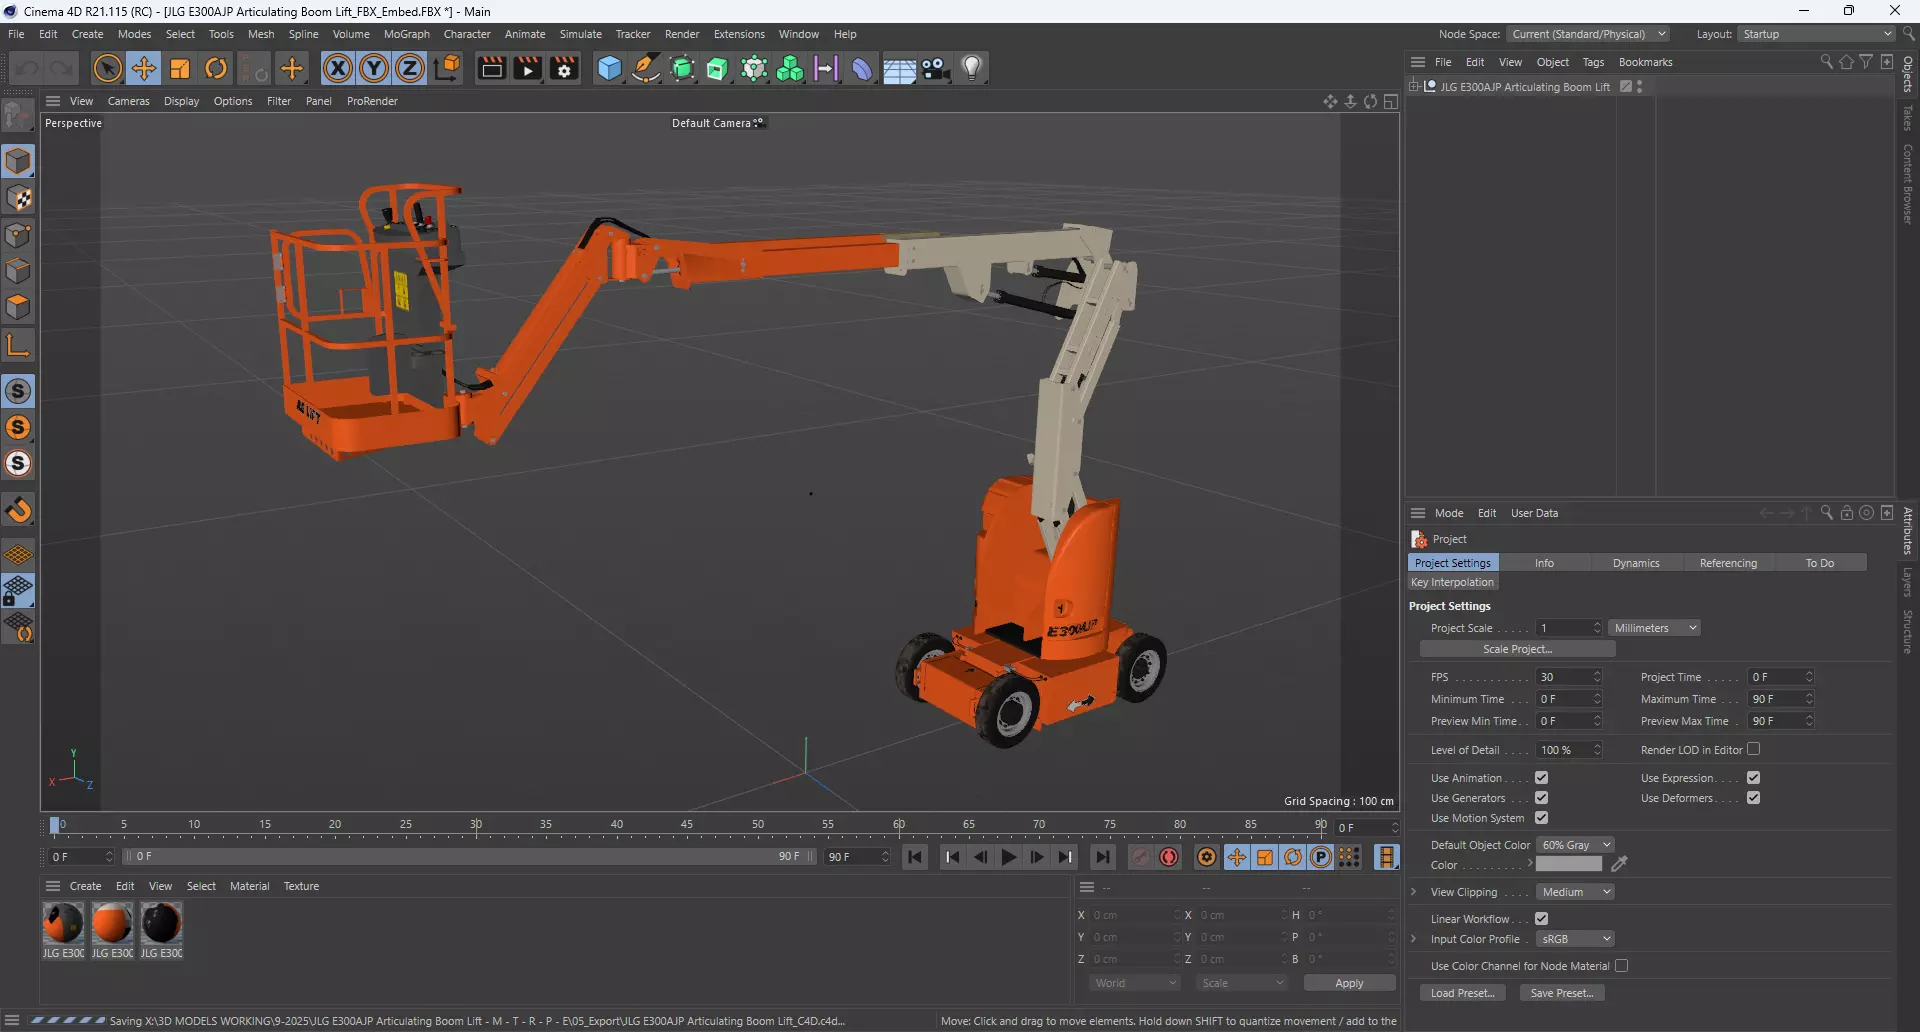Open the Layout Startup dropdown
This screenshot has width=1920, height=1032.
tap(1816, 34)
